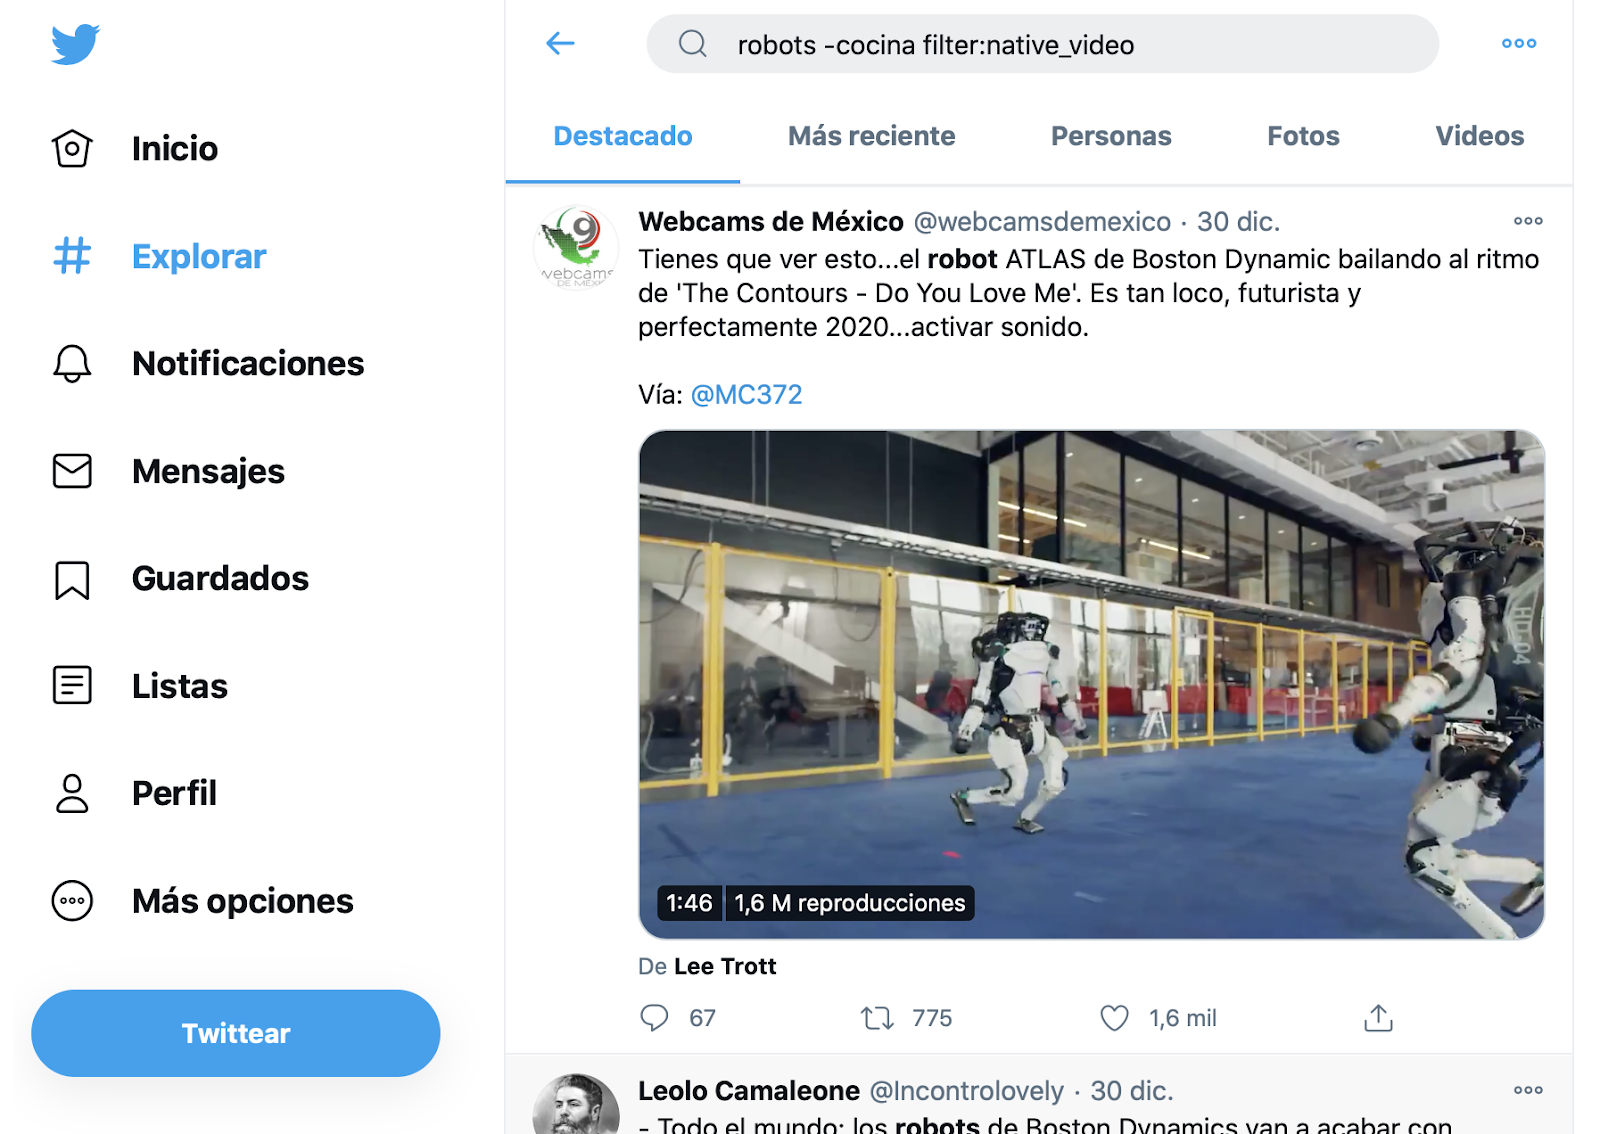Image resolution: width=1600 pixels, height=1134 pixels.
Task: Retweet the post with 775 retweets
Action: point(877,1018)
